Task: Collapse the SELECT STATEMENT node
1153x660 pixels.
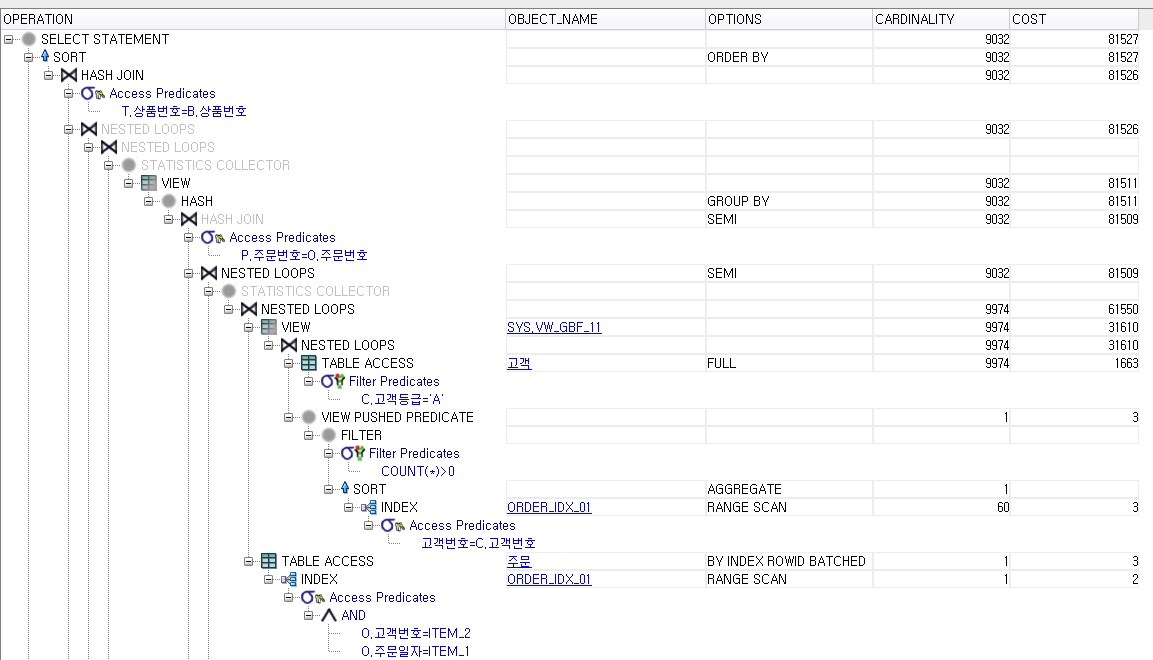Action: coord(9,39)
